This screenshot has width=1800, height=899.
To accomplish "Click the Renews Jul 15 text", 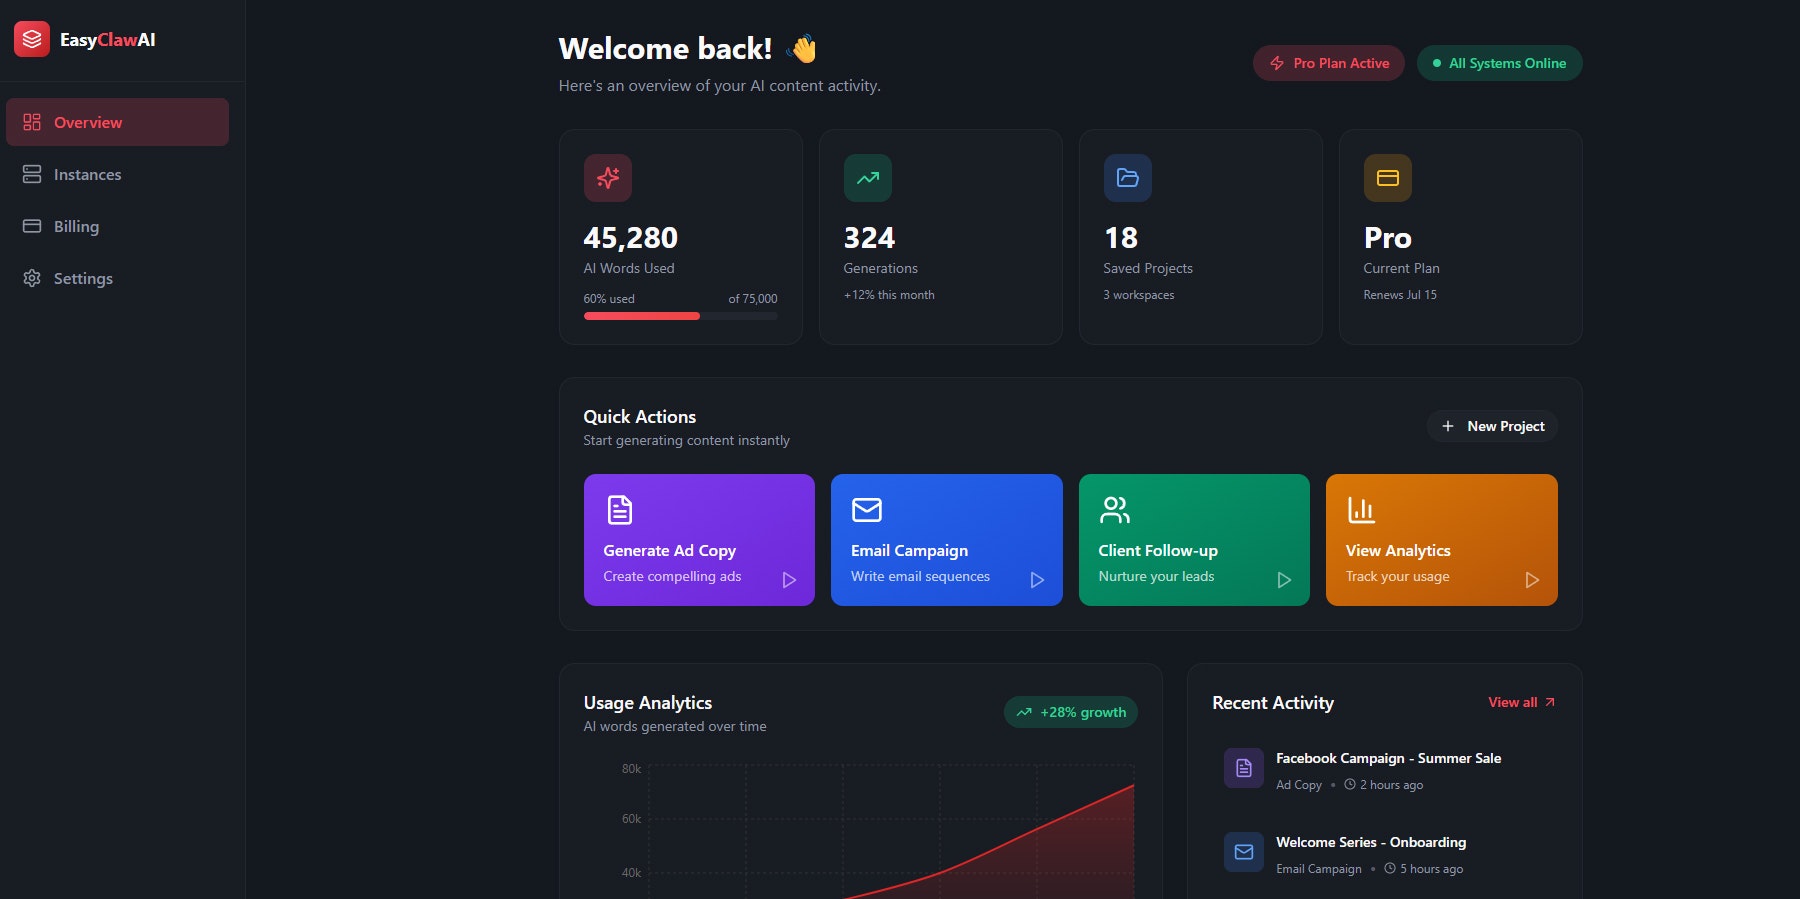I will [1400, 295].
